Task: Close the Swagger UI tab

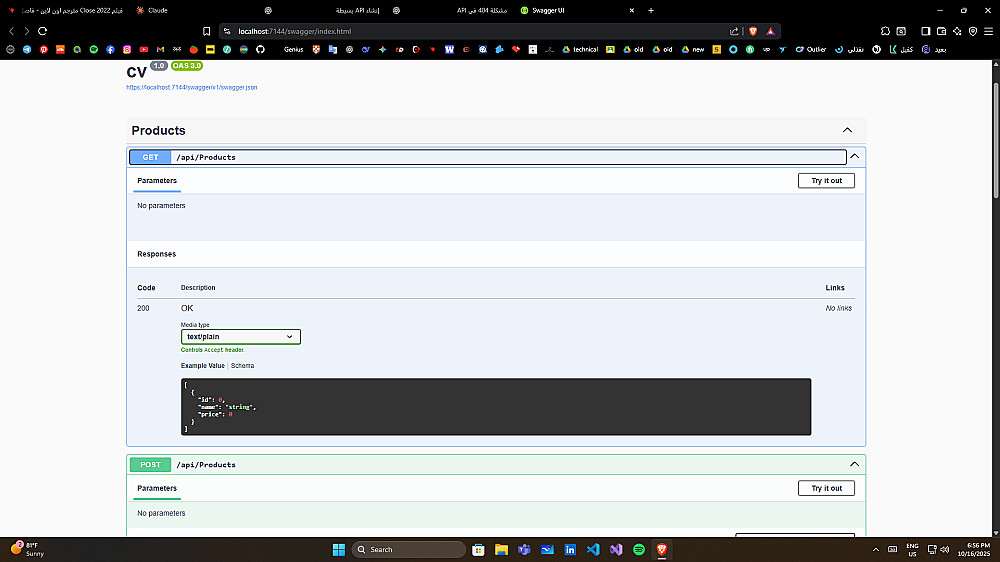Action: pos(631,10)
